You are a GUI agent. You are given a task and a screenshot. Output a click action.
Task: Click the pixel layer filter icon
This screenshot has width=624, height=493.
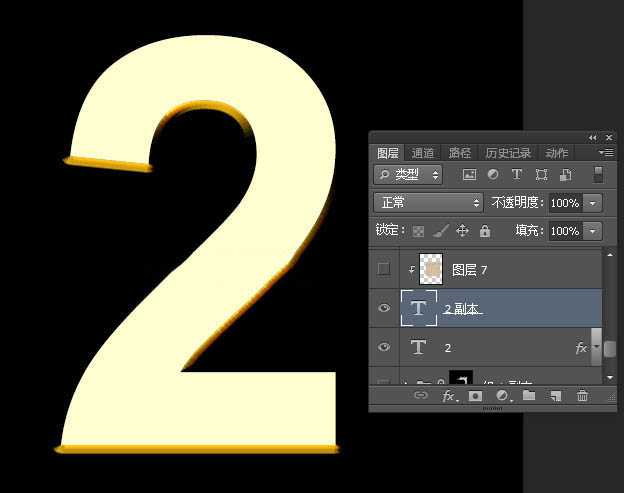click(x=469, y=175)
